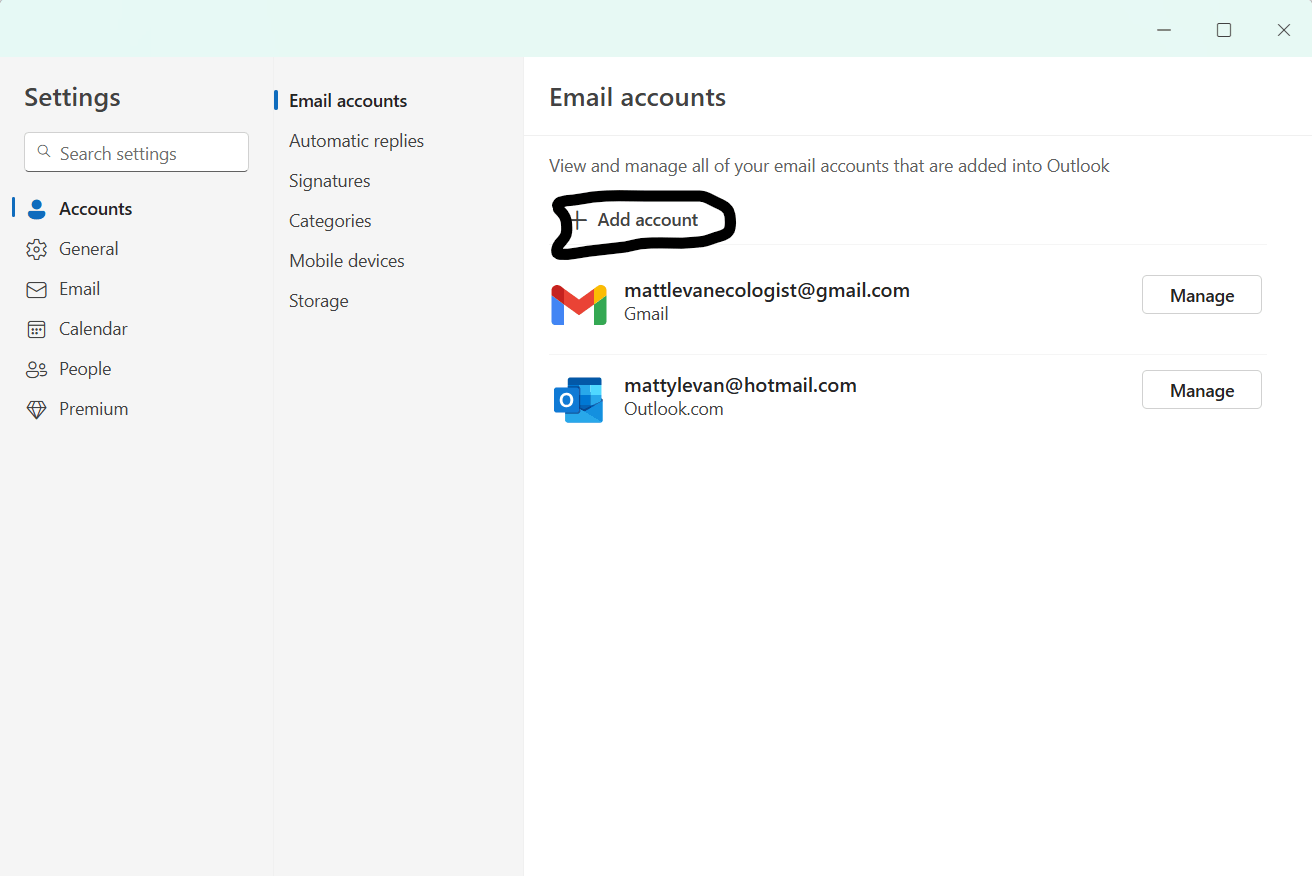Select the Accounts person icon in sidebar
Image resolution: width=1312 pixels, height=876 pixels.
pyautogui.click(x=36, y=208)
